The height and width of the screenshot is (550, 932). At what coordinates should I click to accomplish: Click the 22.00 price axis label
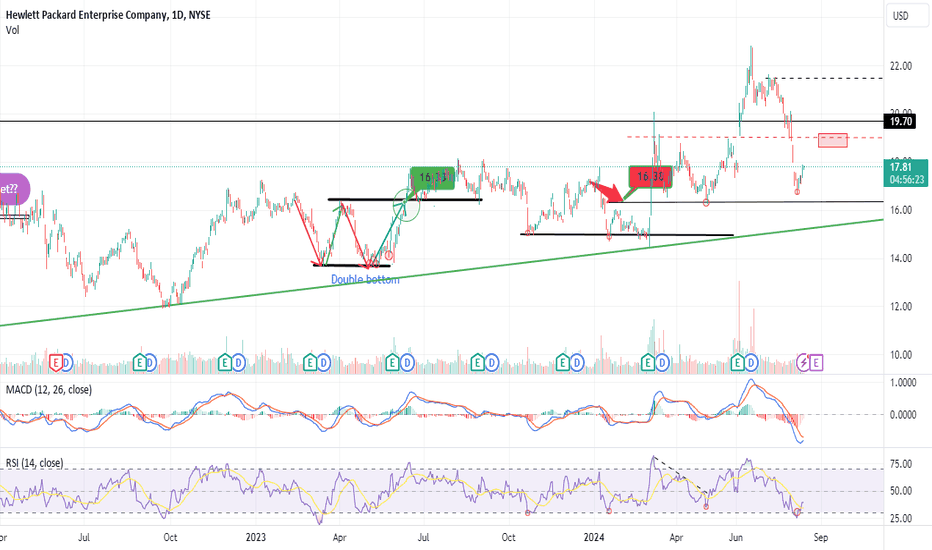900,66
